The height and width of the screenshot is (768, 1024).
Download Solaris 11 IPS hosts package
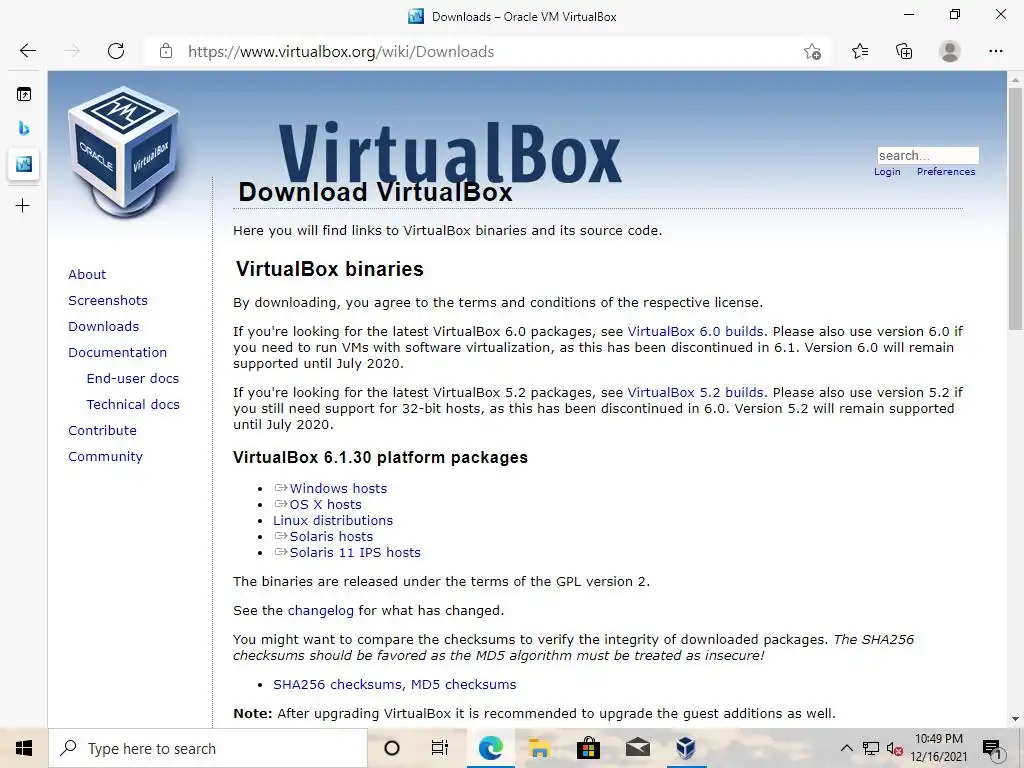coord(355,552)
